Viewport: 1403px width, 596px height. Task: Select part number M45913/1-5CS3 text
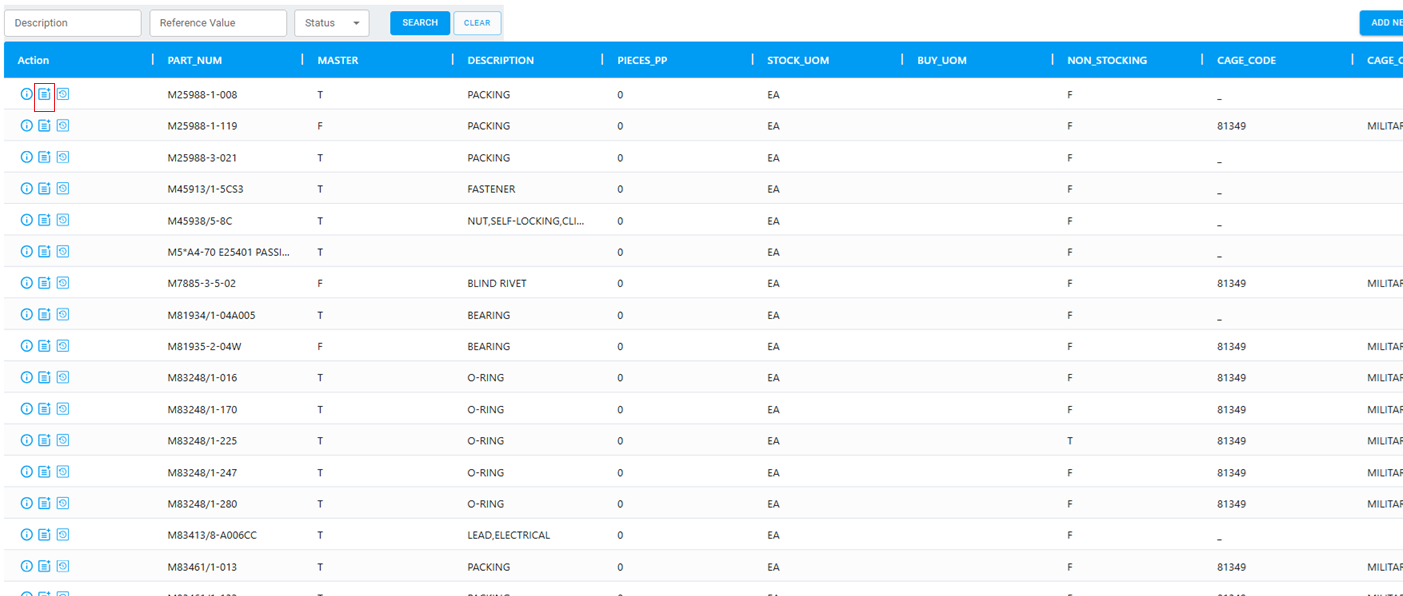[x=206, y=189]
